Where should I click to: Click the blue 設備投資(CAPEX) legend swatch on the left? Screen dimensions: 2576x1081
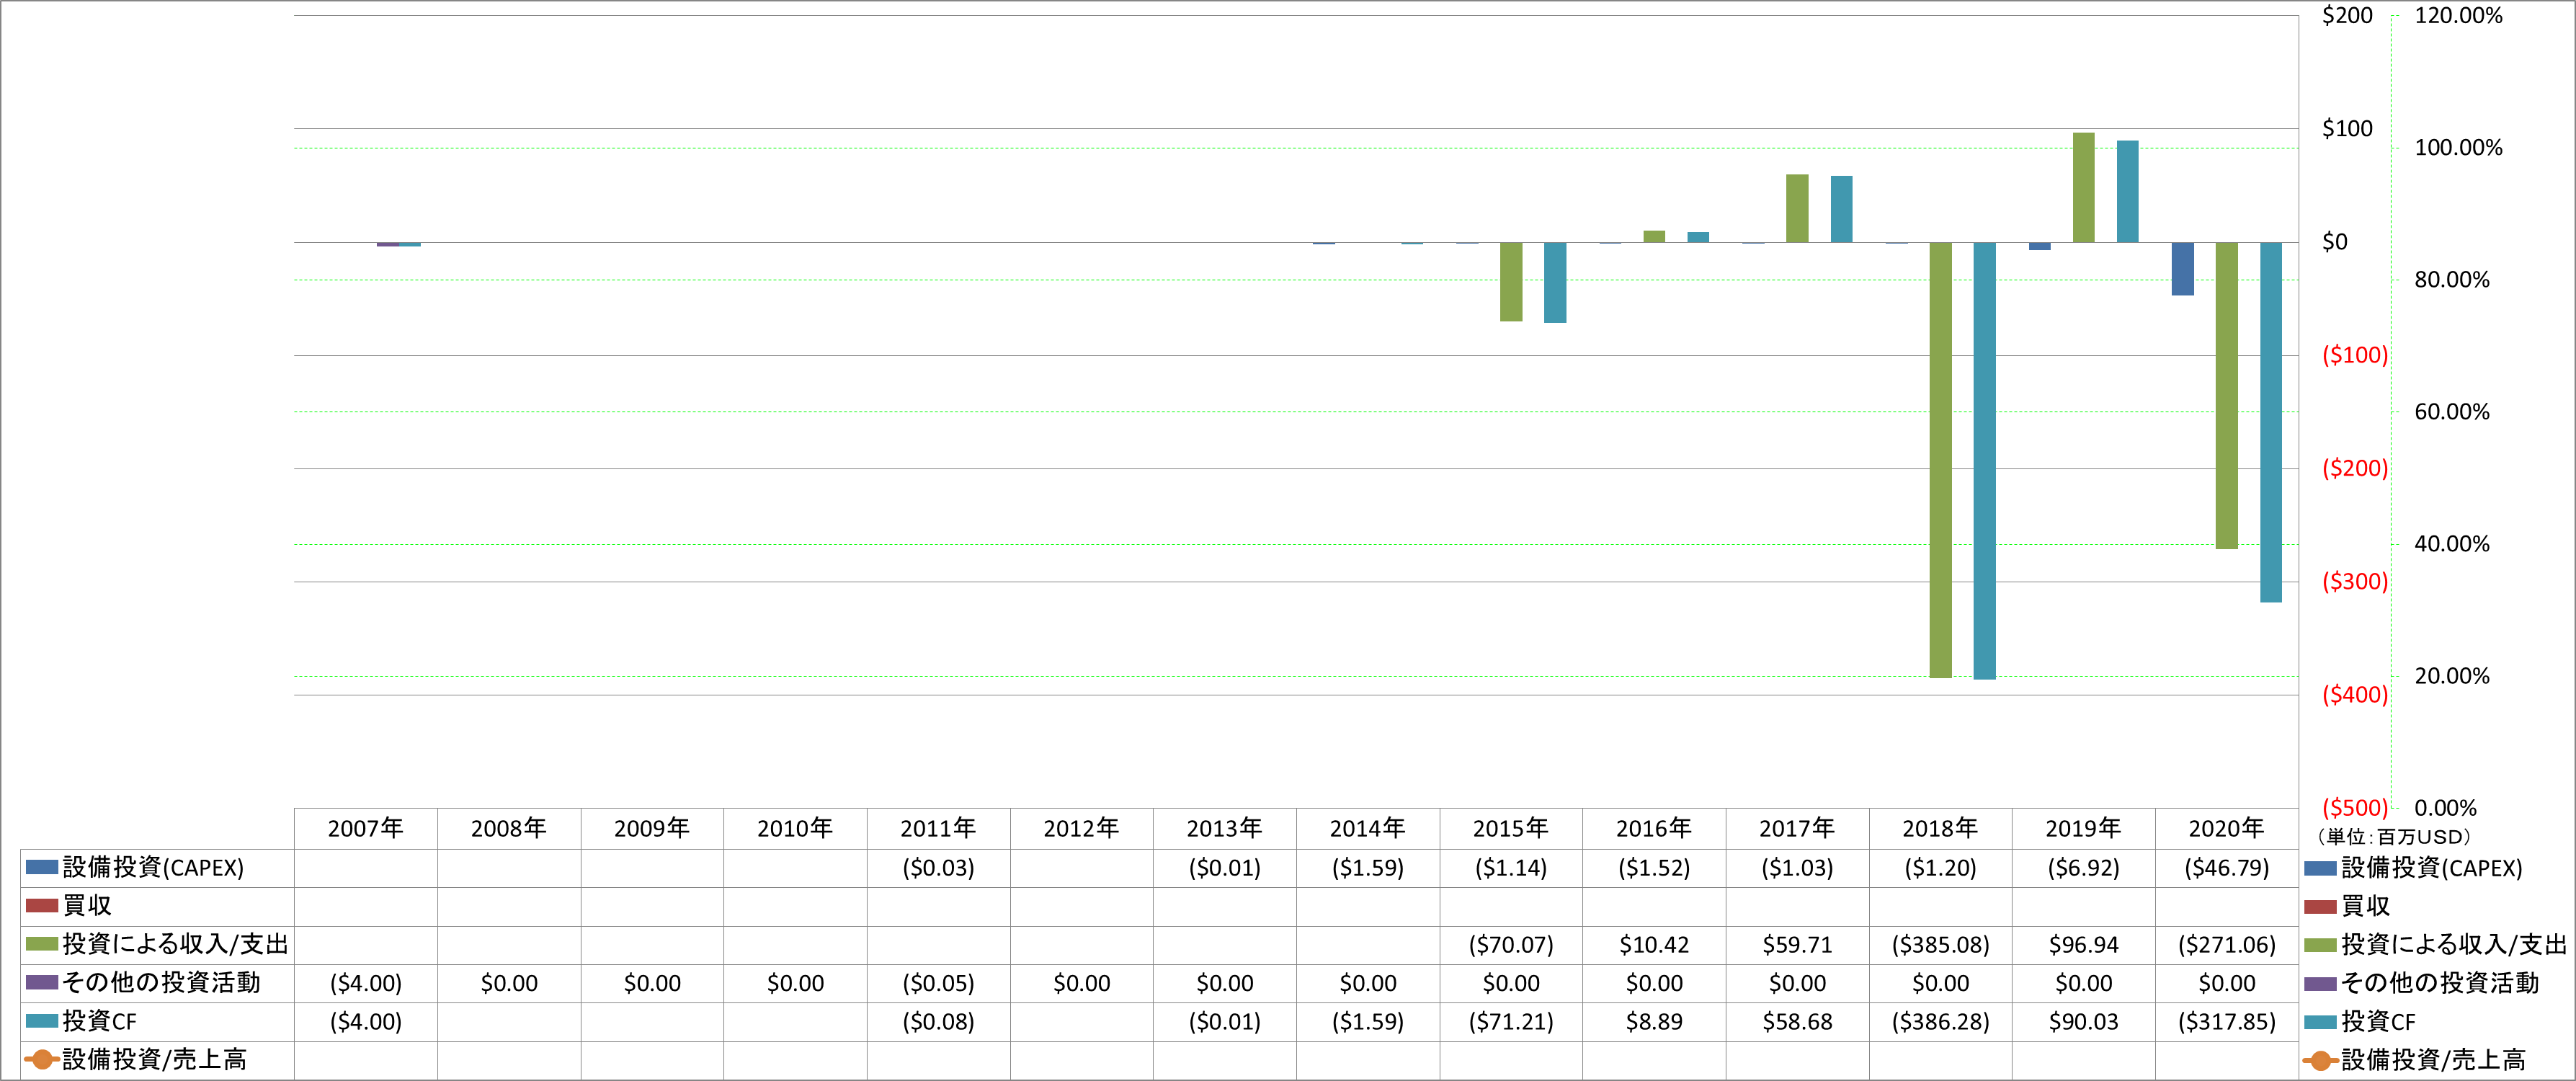42,867
